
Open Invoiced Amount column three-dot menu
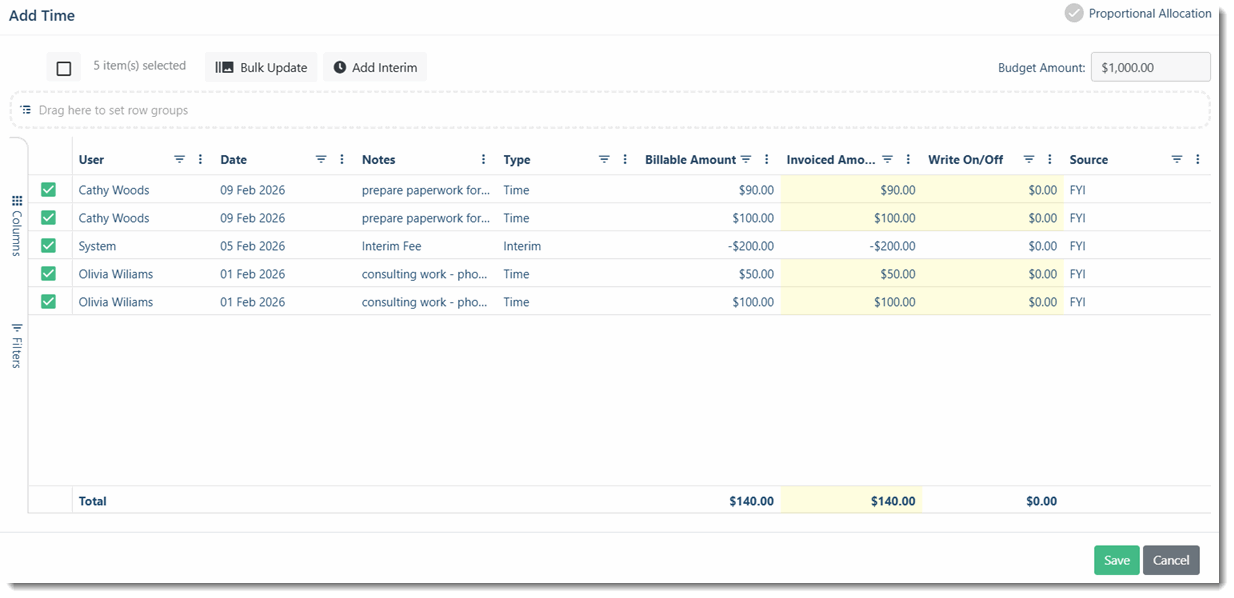click(x=908, y=160)
